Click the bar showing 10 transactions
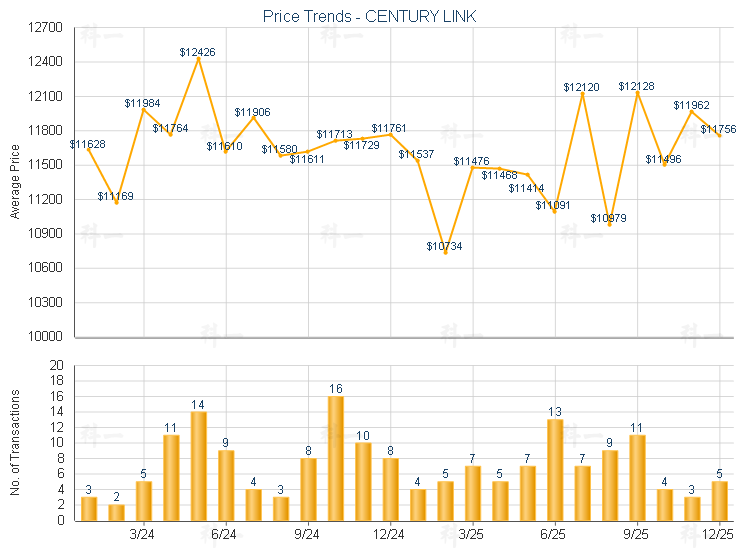The width and height of the screenshot is (740, 550). pyautogui.click(x=363, y=481)
